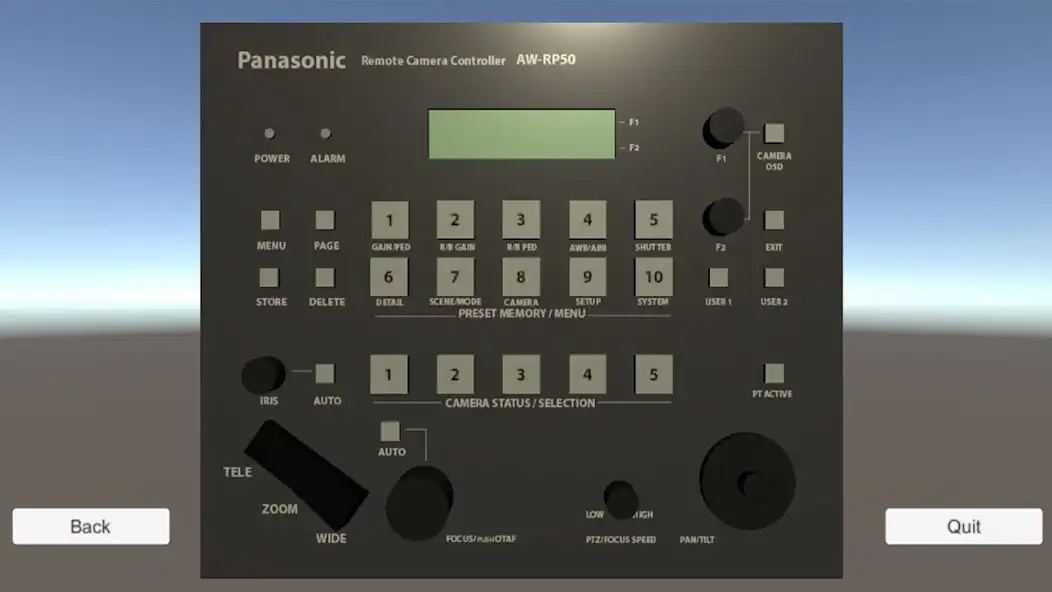Choose camera selection button 1

pos(388,375)
